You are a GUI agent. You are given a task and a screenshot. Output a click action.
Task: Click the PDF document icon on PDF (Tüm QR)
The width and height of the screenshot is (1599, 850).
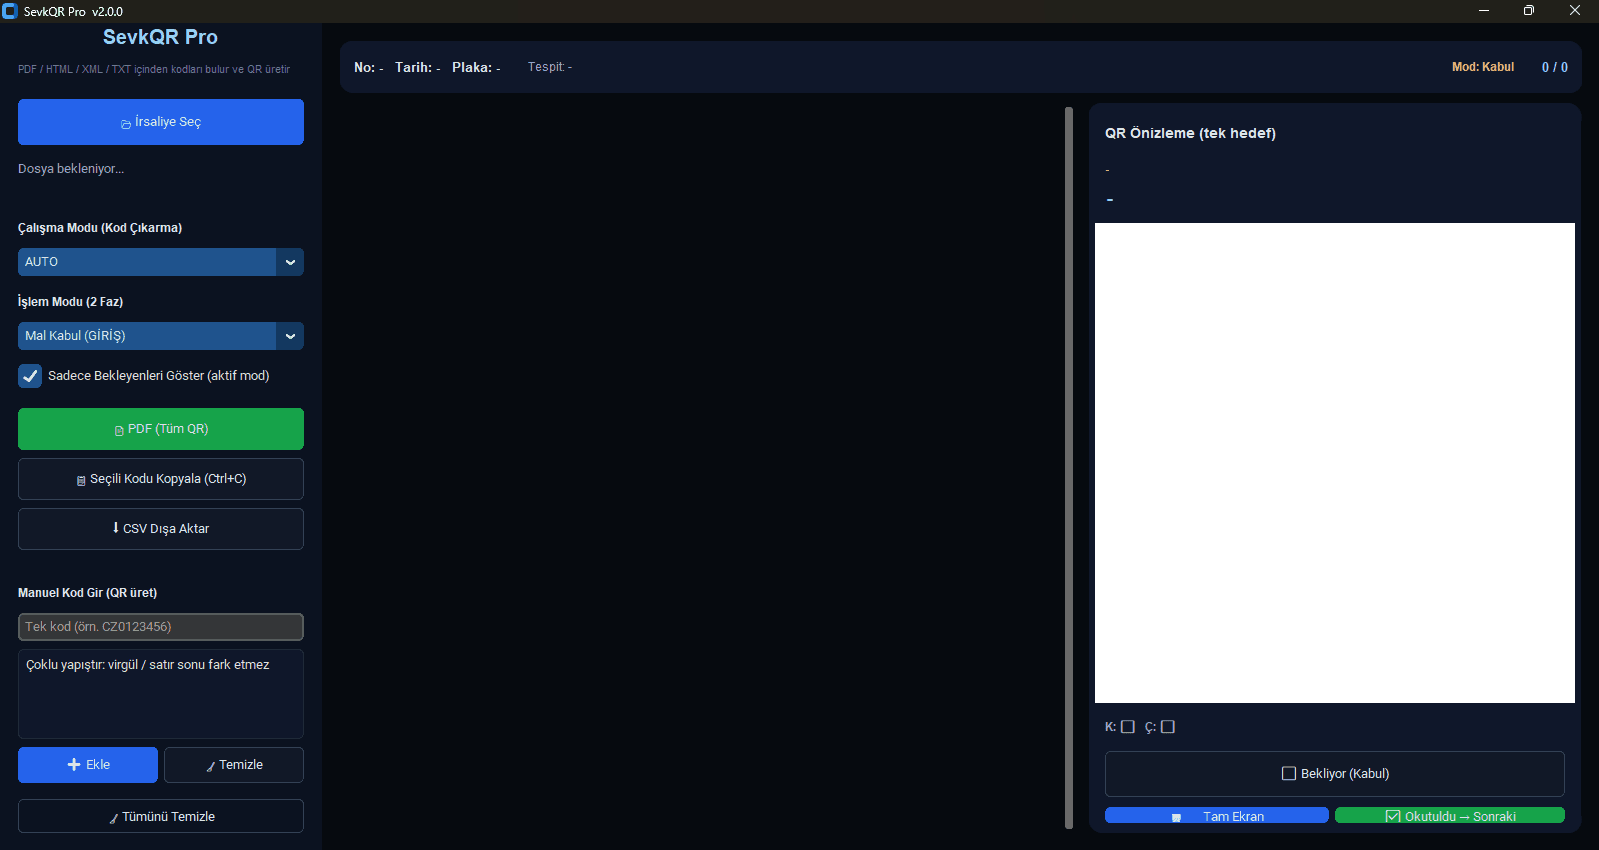coord(119,430)
